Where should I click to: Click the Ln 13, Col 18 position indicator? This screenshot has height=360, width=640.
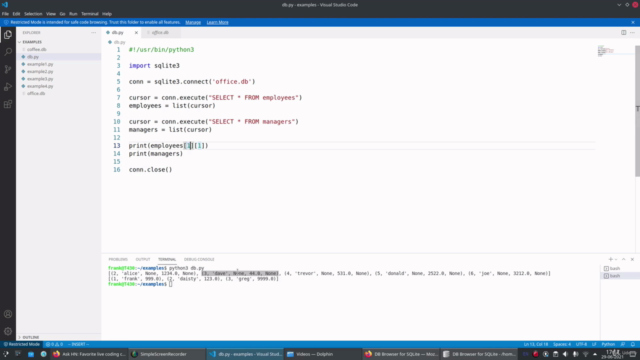(536, 344)
